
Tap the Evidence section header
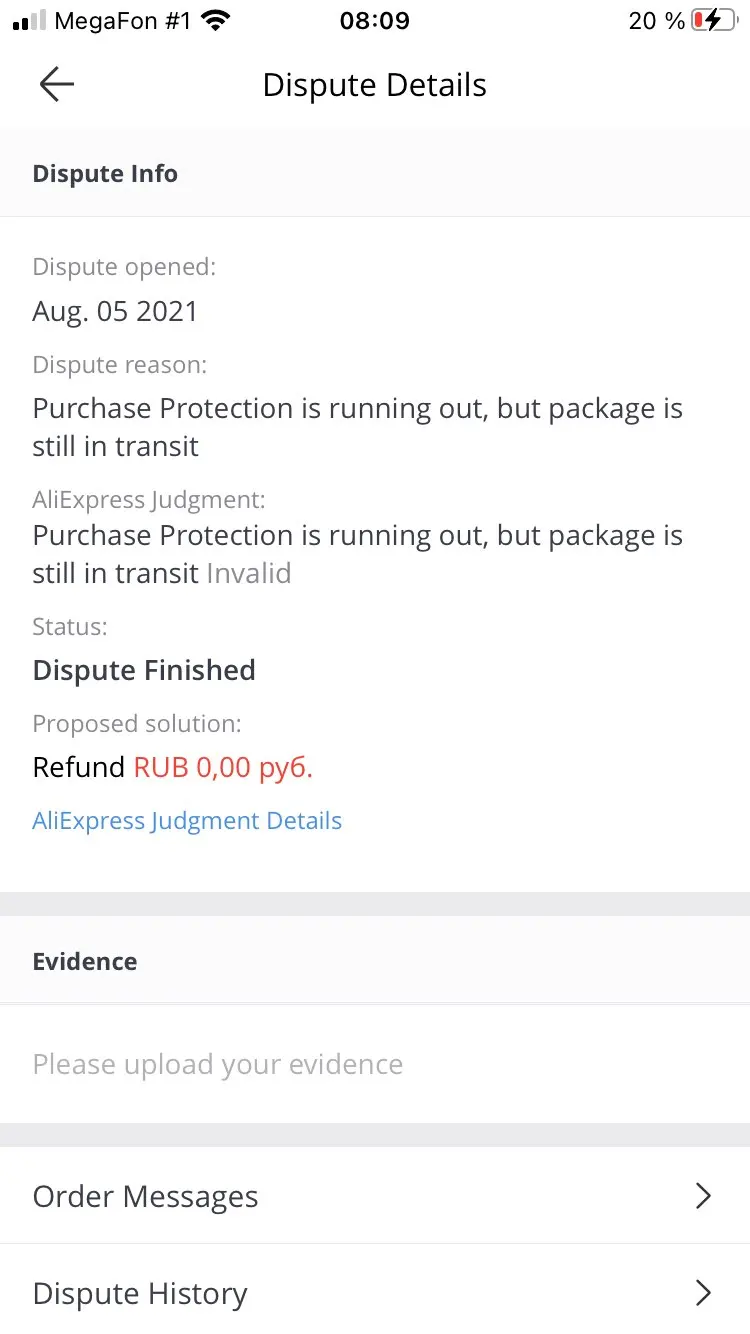tap(85, 961)
